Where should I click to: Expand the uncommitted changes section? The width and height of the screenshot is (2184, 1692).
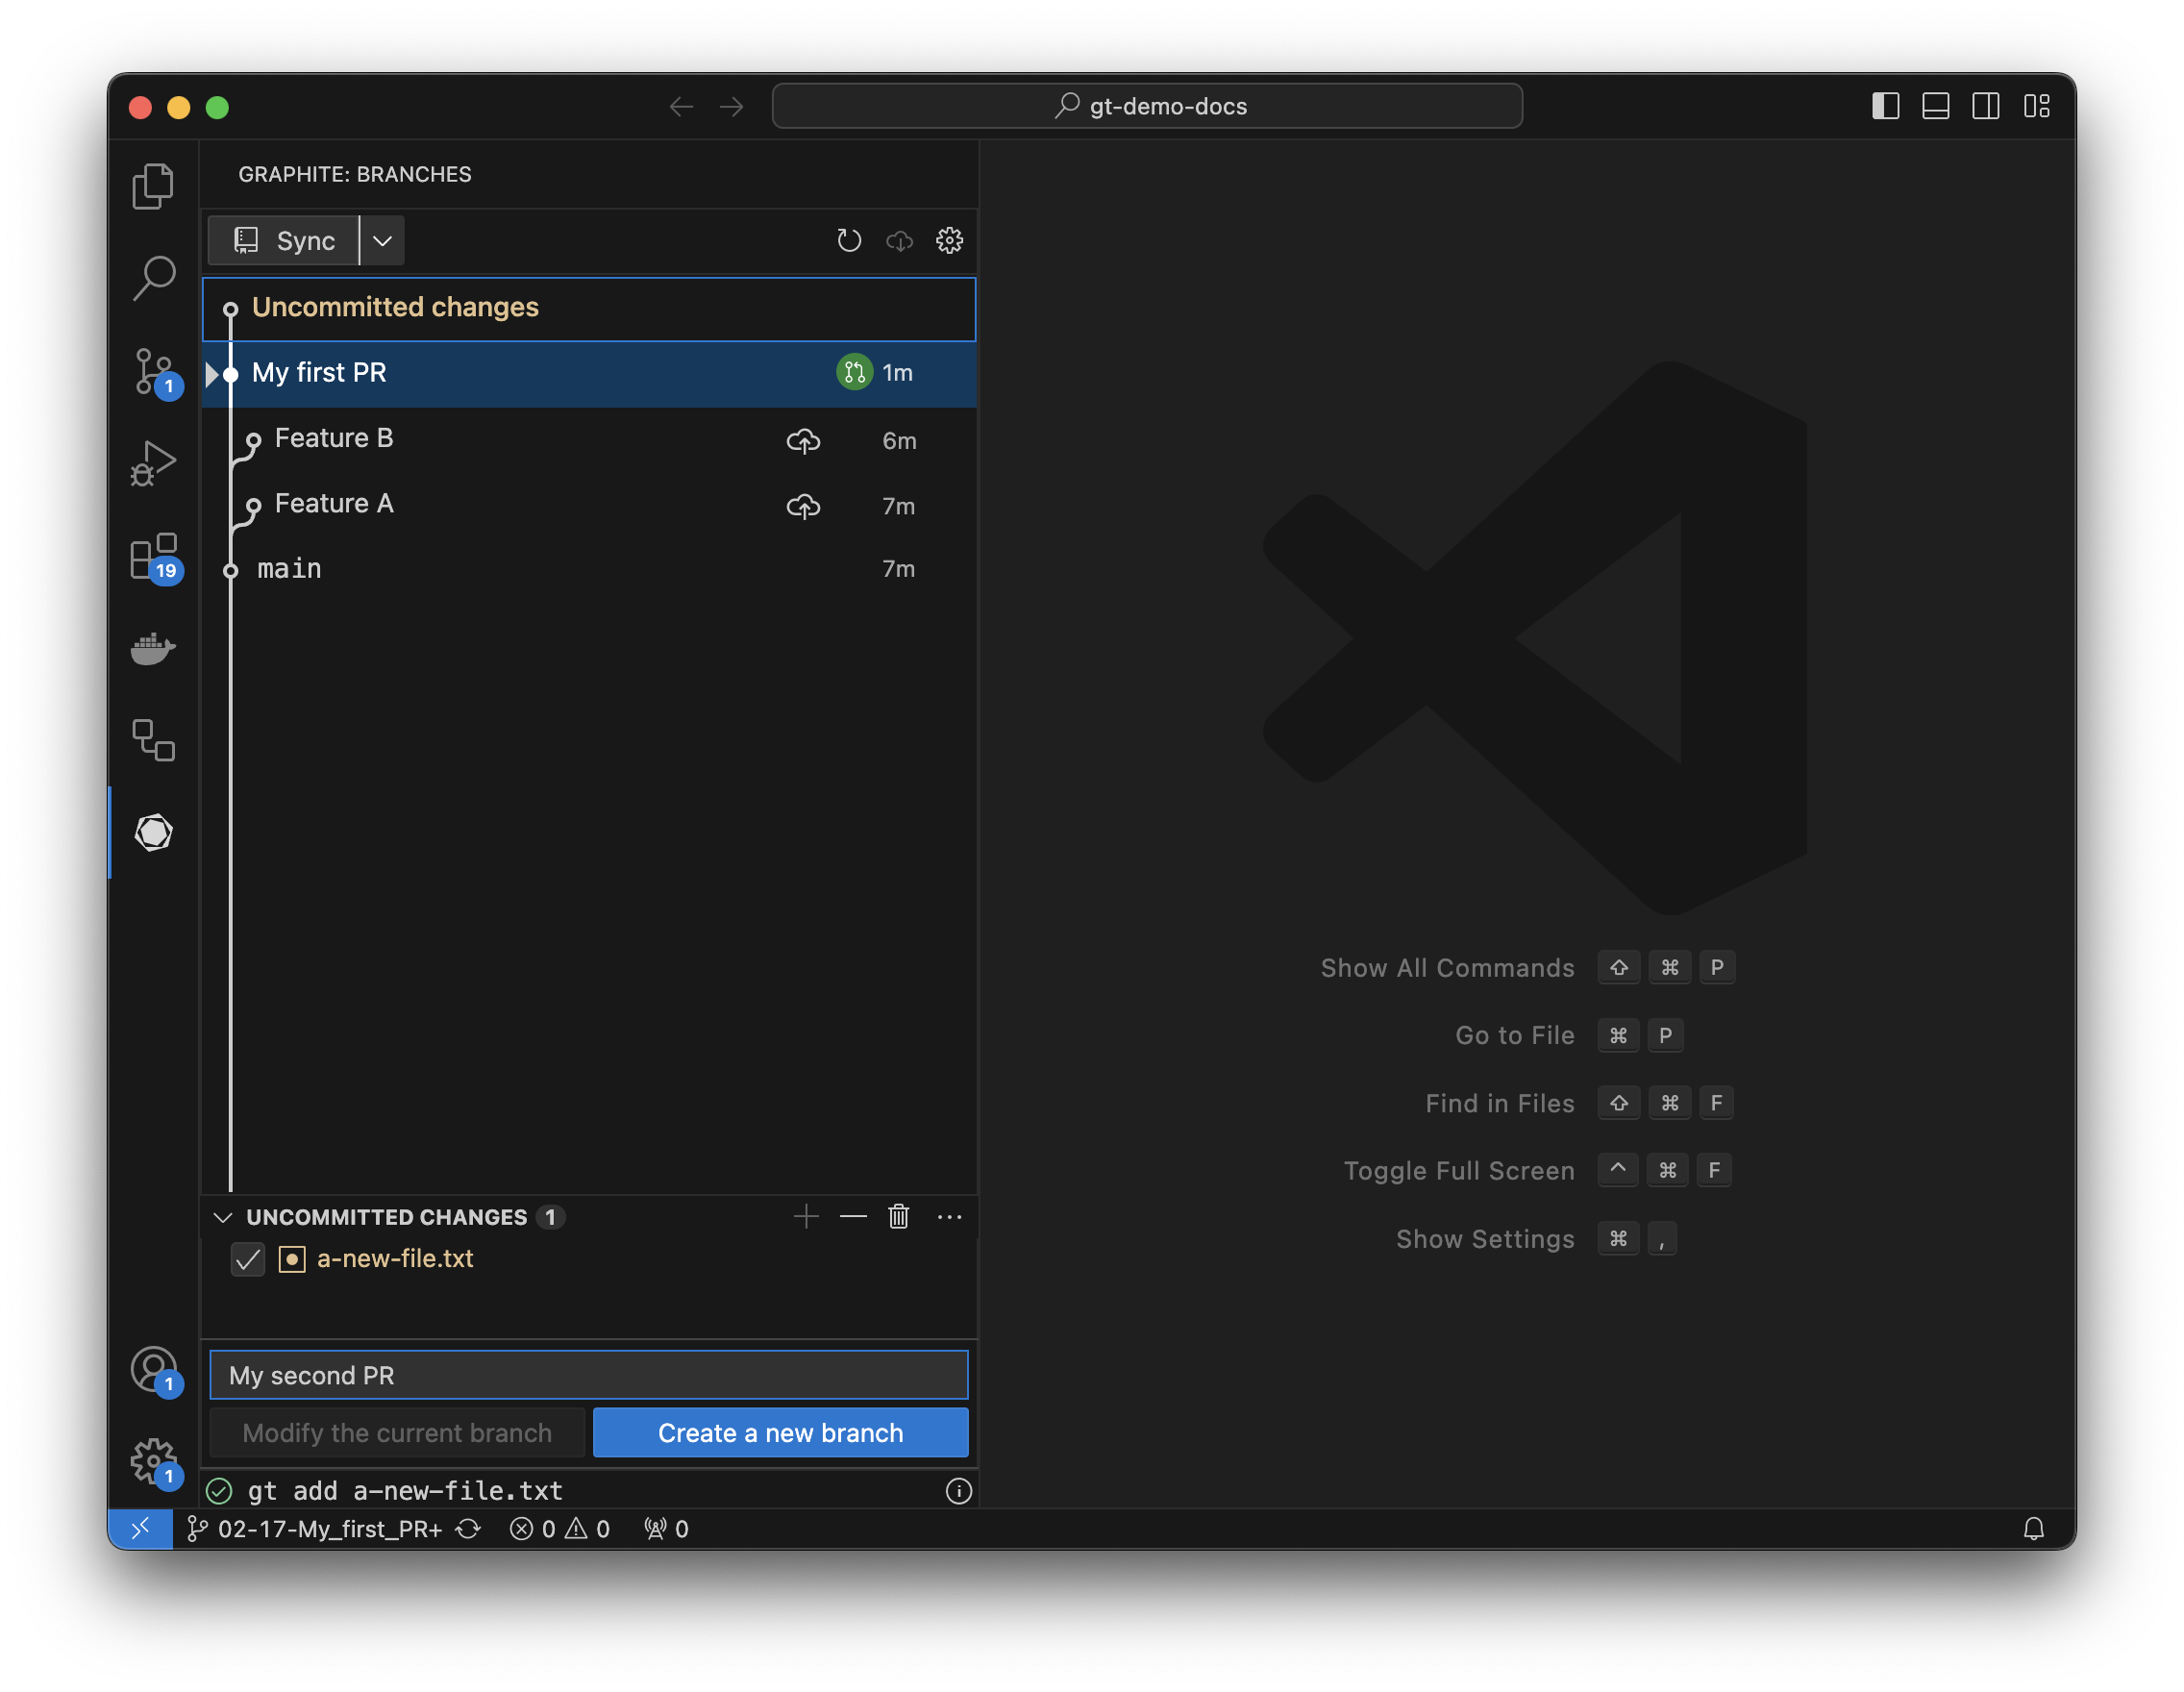pos(222,1217)
